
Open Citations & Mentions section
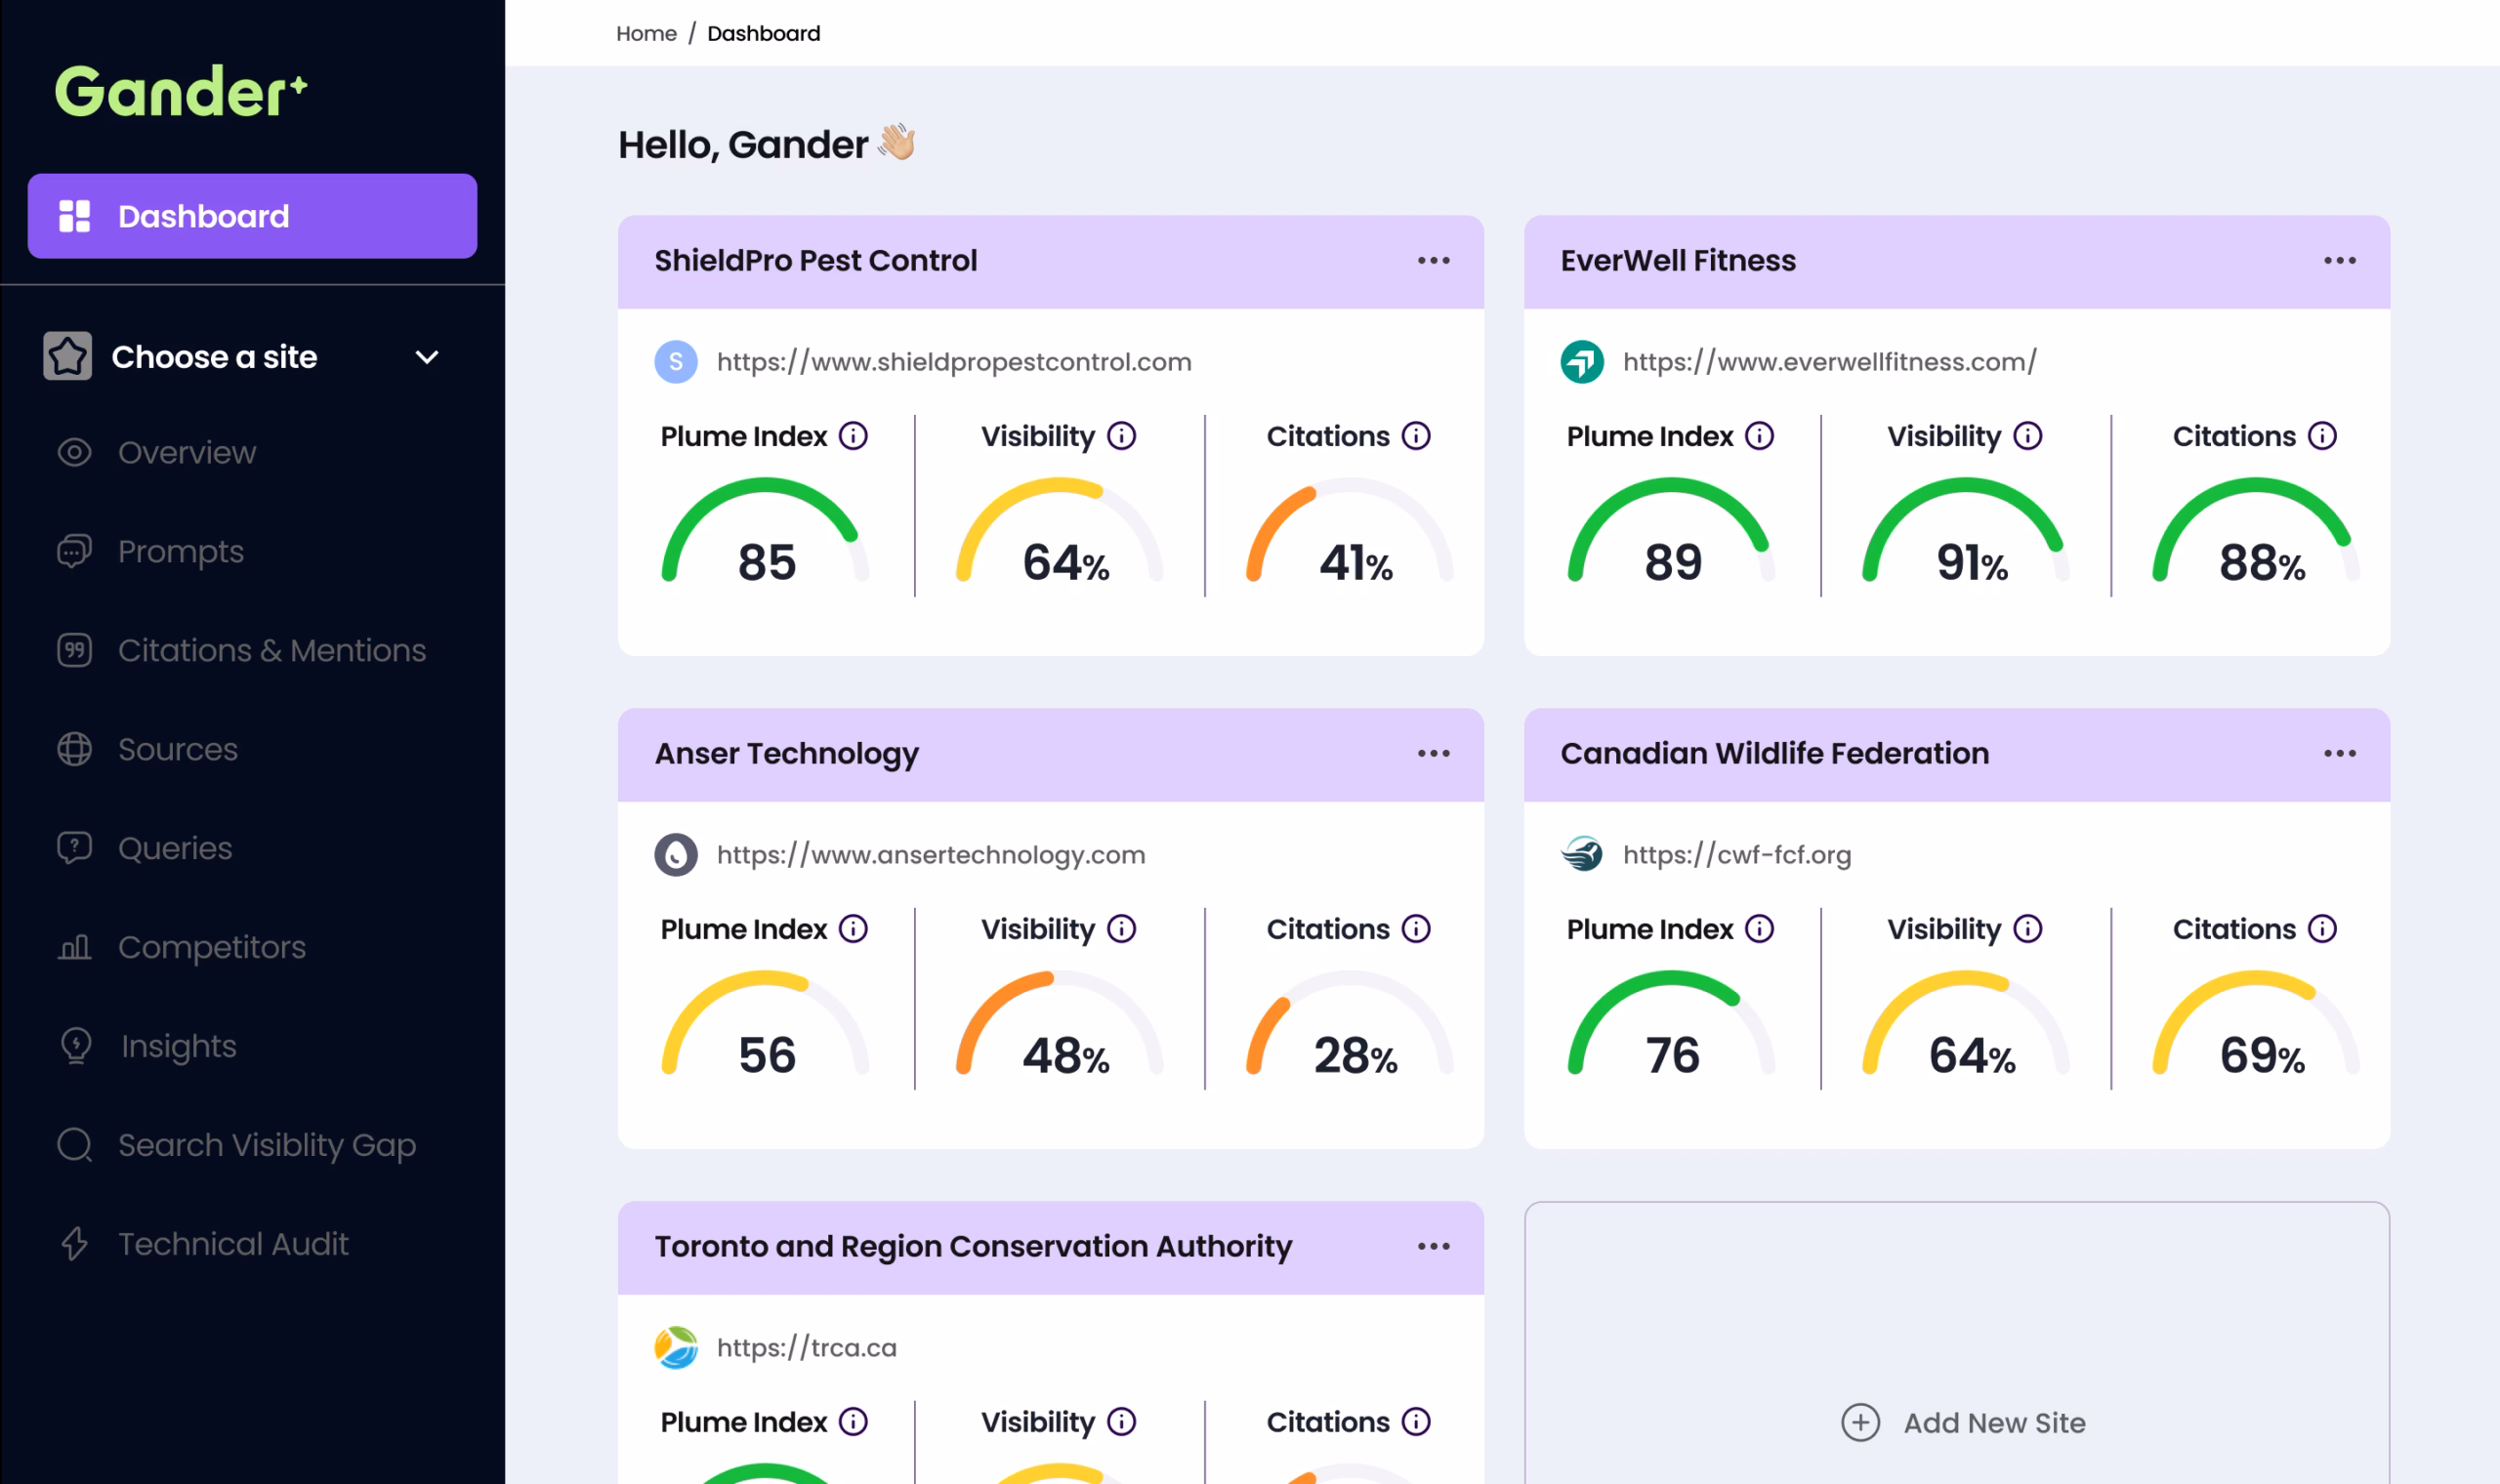[x=242, y=650]
